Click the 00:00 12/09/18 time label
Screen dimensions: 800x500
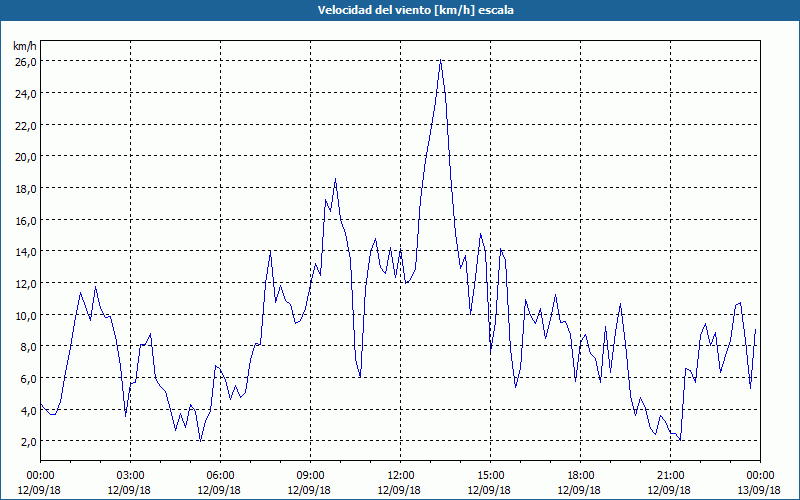[x=40, y=483]
